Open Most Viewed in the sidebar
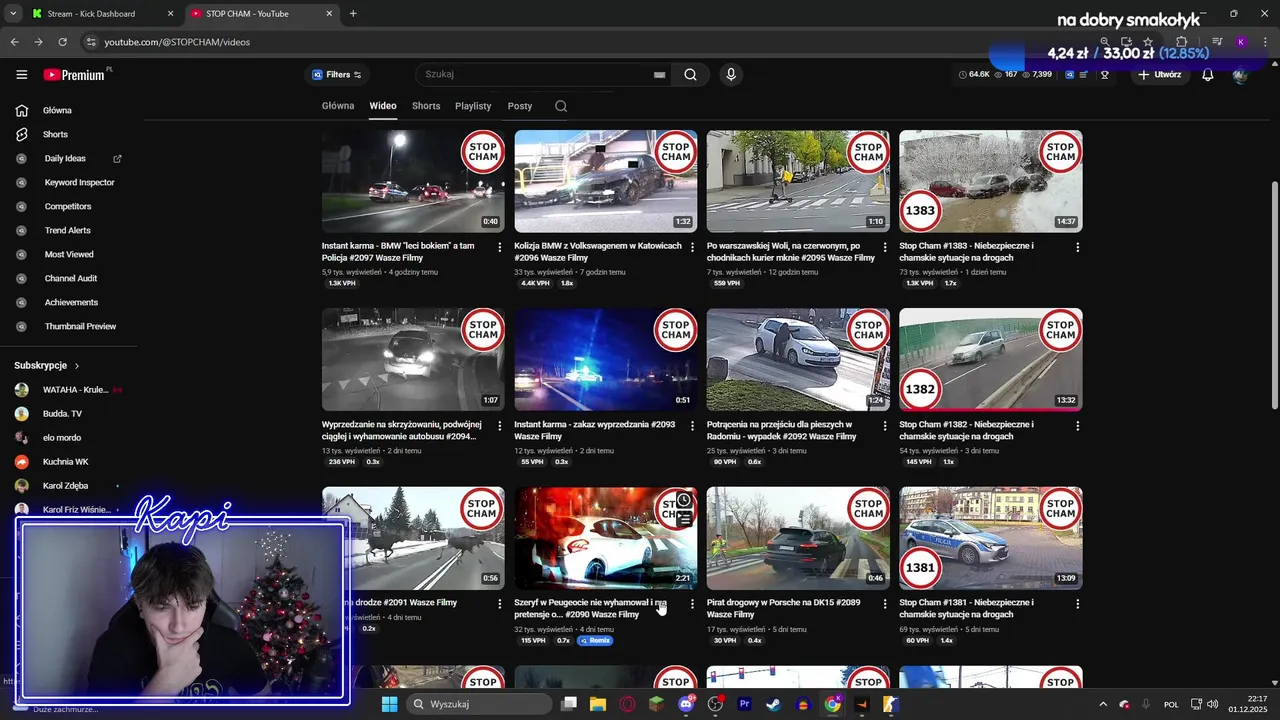1280x720 pixels. (x=69, y=254)
